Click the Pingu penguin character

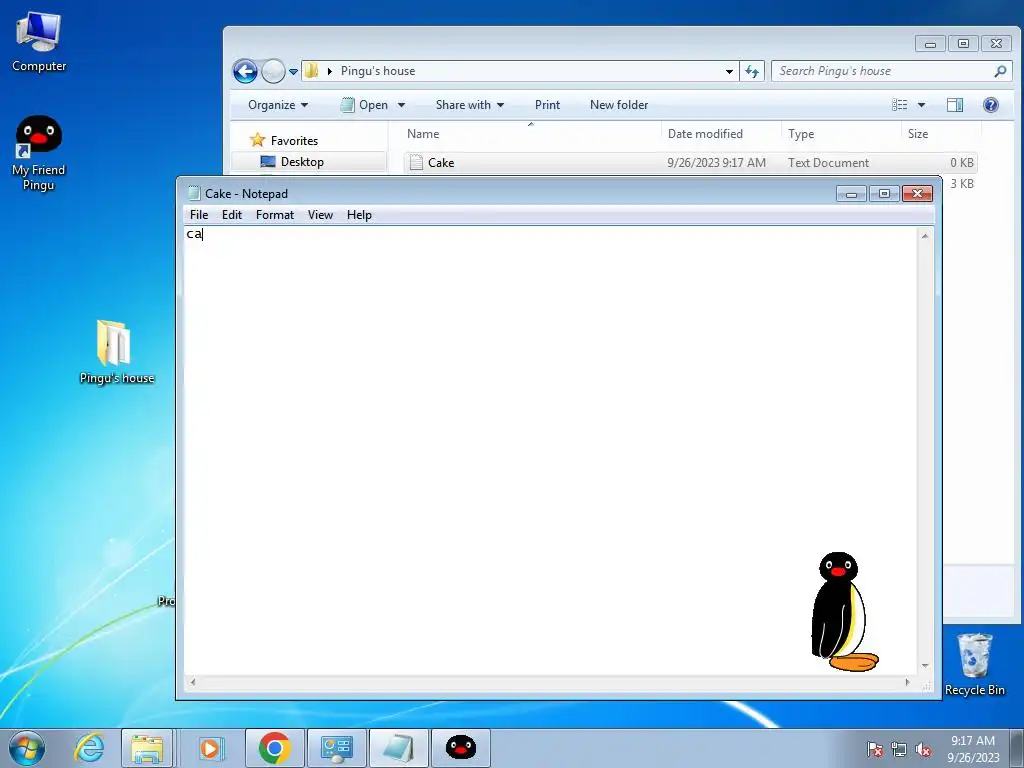[x=844, y=612]
